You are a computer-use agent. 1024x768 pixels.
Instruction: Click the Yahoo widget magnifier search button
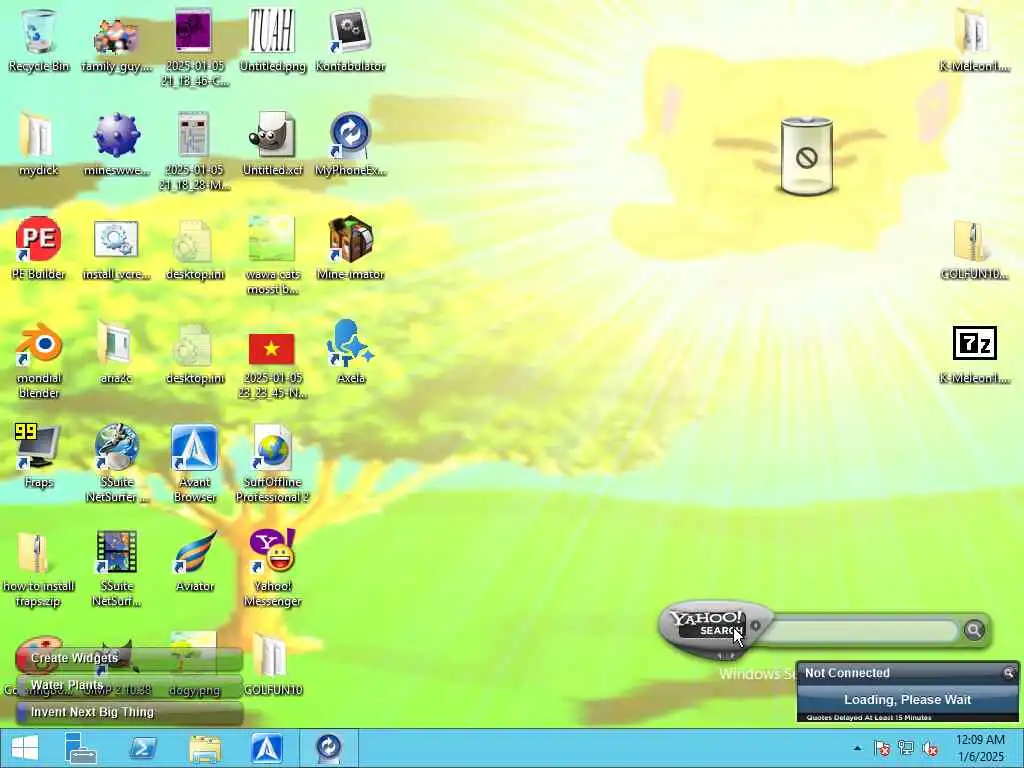pyautogui.click(x=974, y=630)
